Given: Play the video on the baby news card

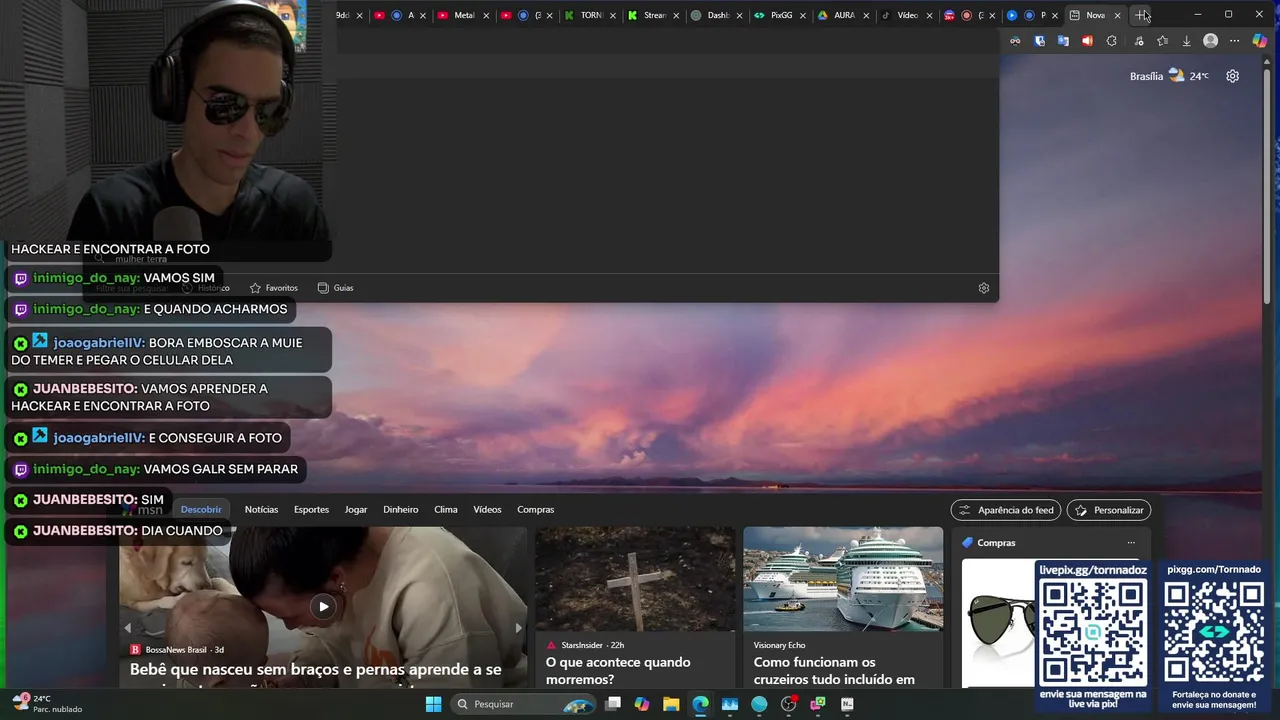Looking at the screenshot, I should [x=323, y=606].
